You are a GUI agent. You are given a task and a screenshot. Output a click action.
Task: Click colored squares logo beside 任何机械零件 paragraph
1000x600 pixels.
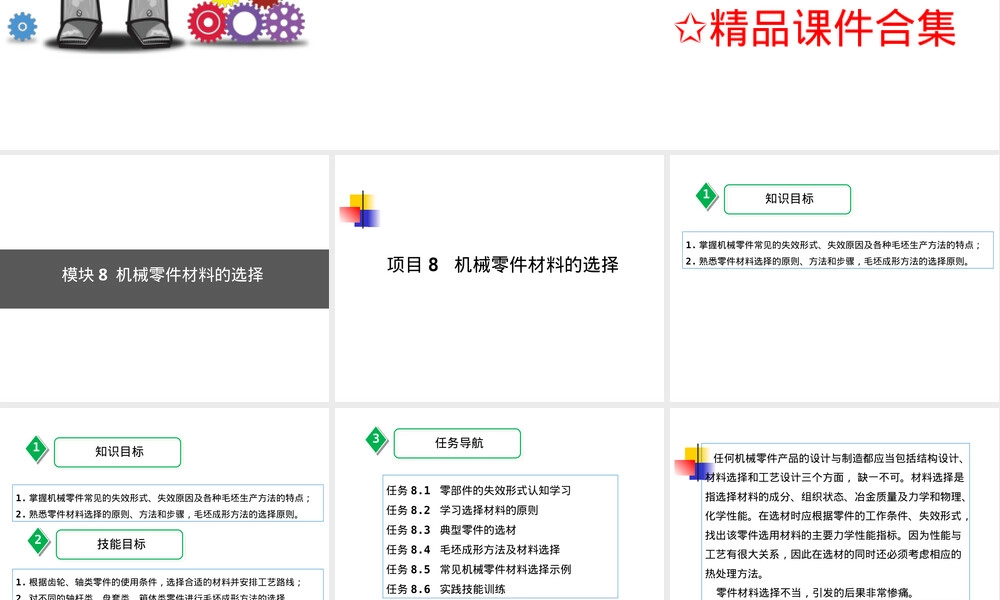694,463
